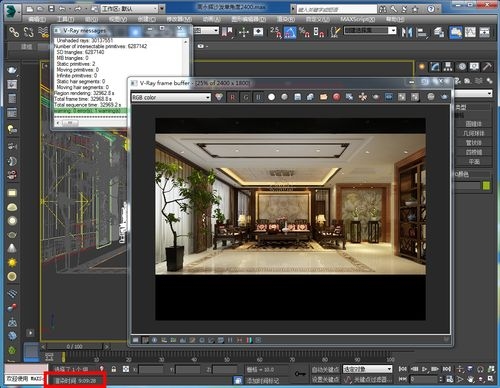The width and height of the screenshot is (500, 388).
Task: Open the menu left of MAXScript
Action: click(317, 19)
